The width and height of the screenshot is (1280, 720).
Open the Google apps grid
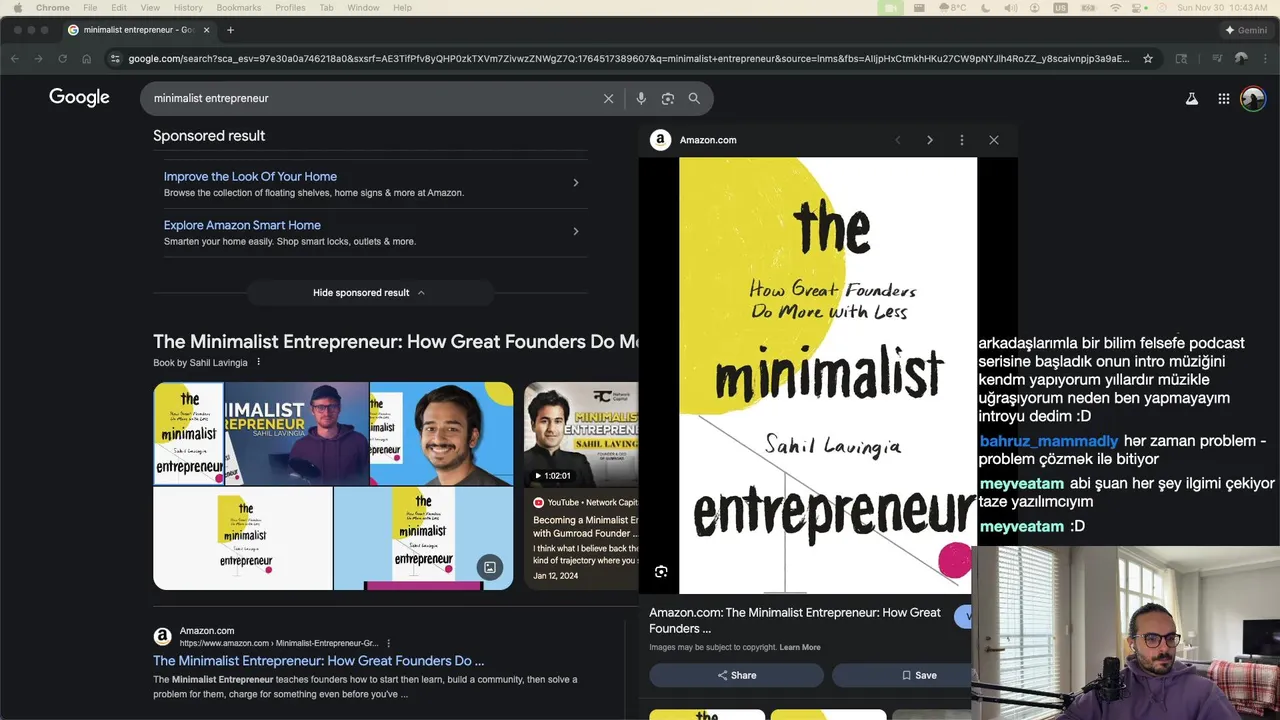[1223, 99]
